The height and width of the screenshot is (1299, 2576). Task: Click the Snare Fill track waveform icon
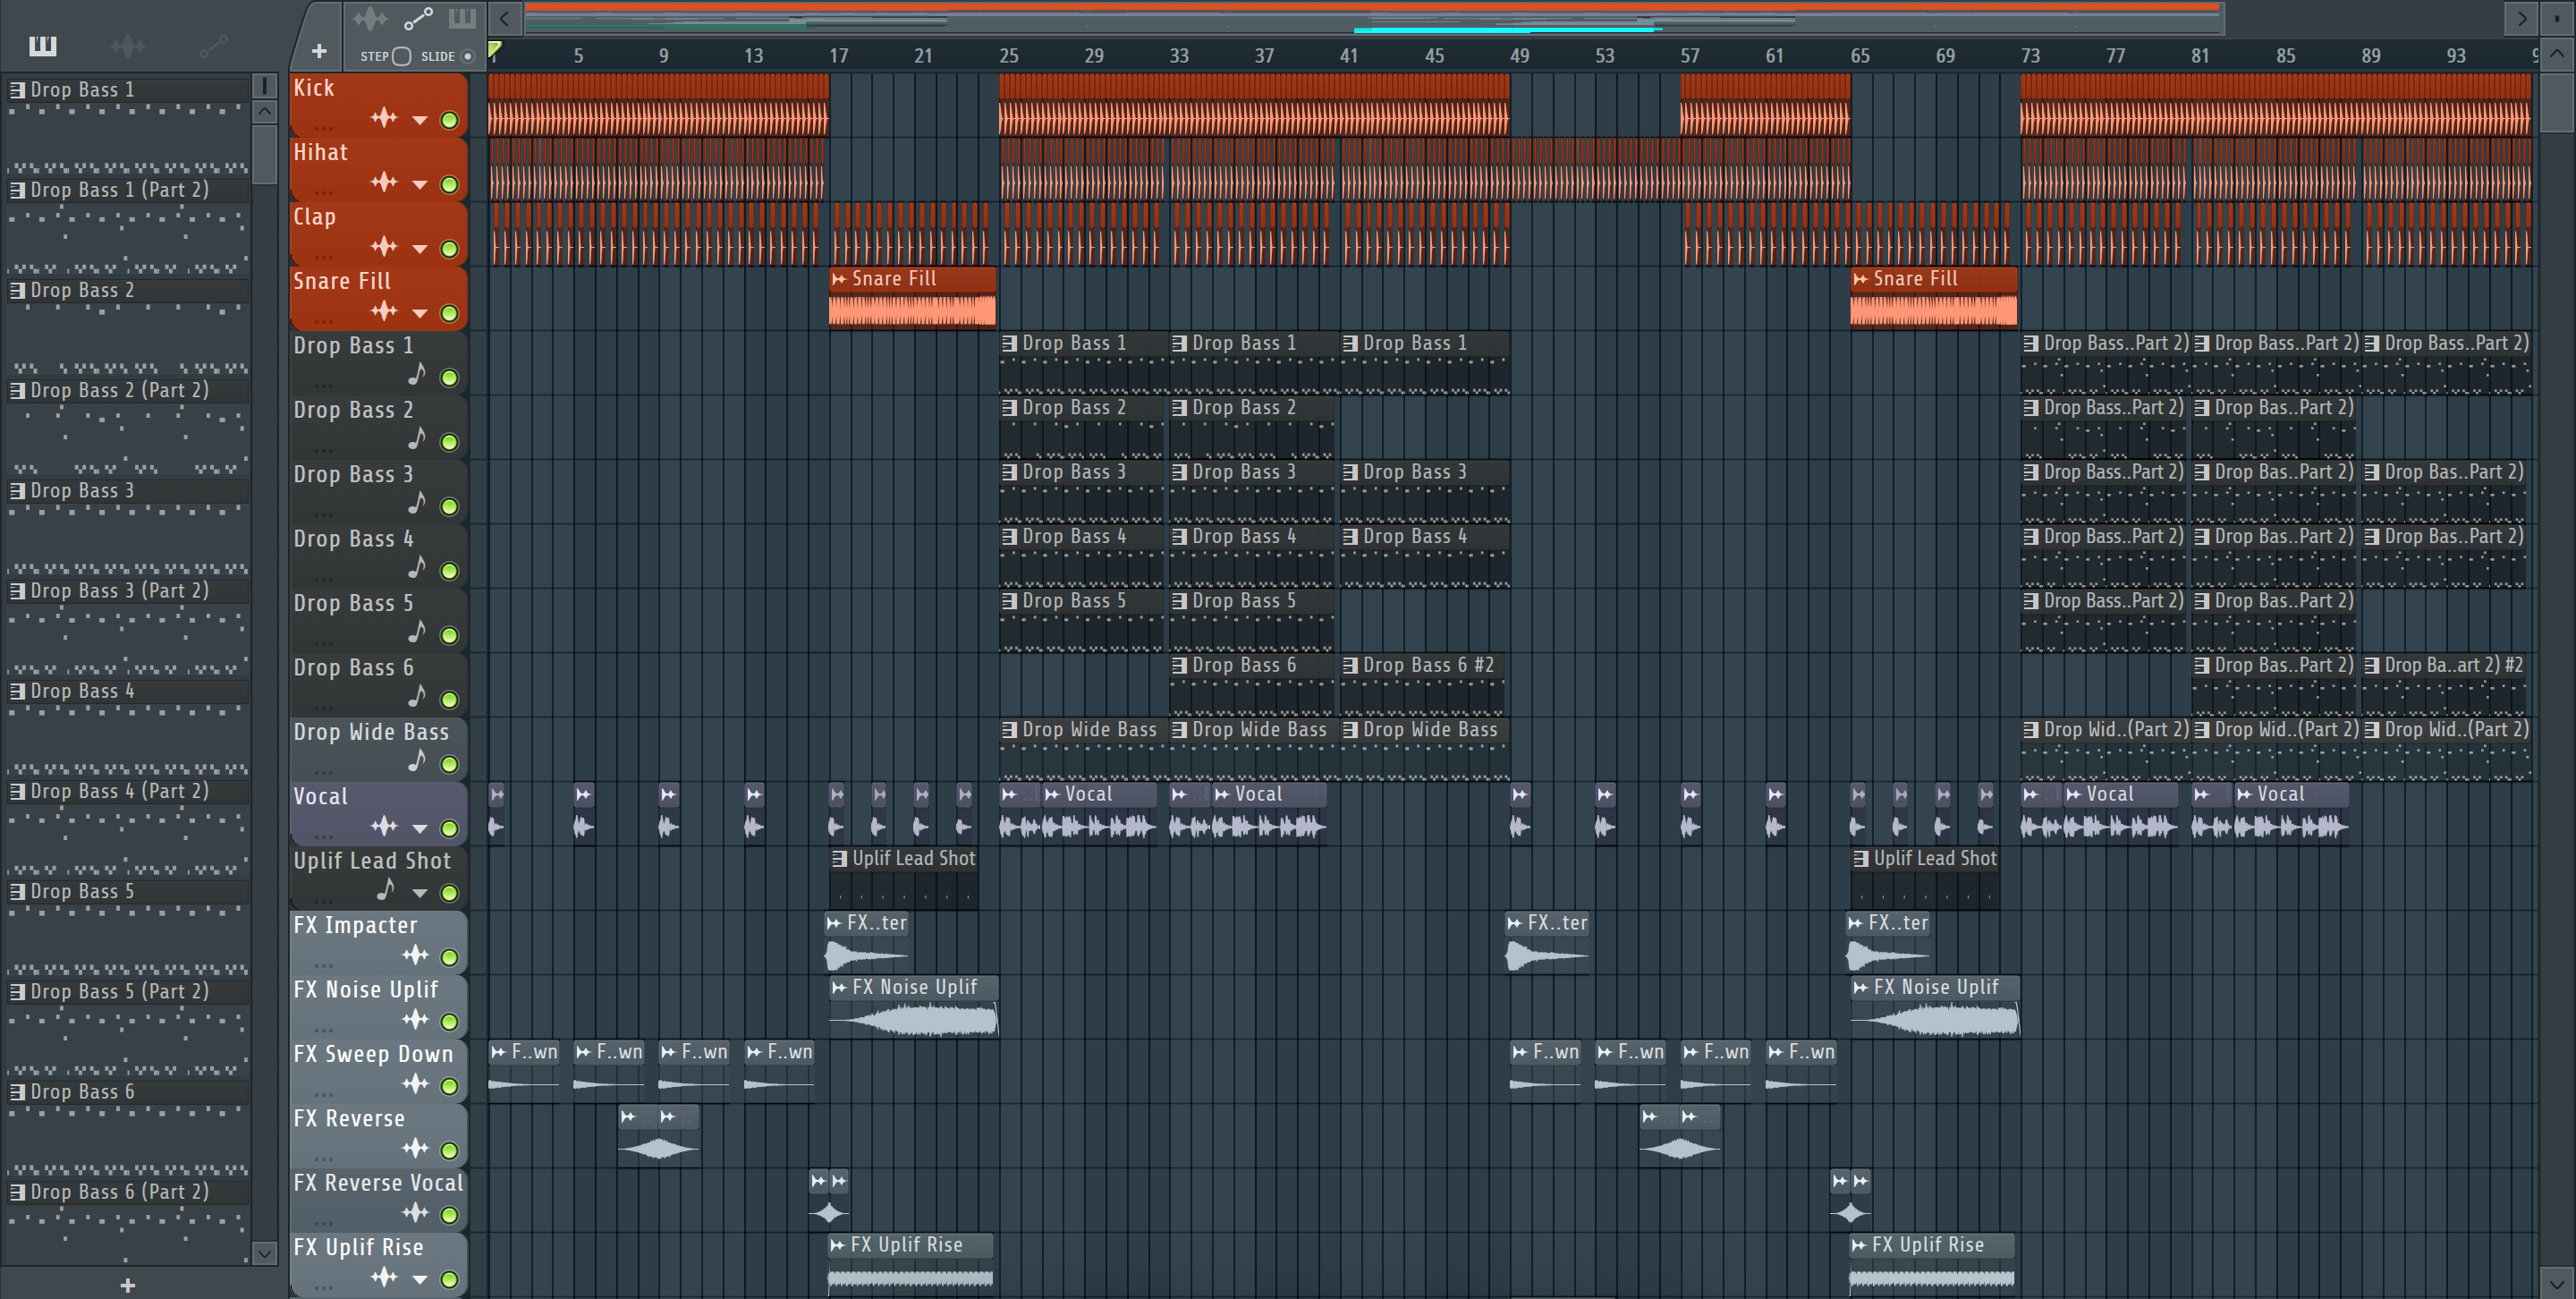[384, 311]
